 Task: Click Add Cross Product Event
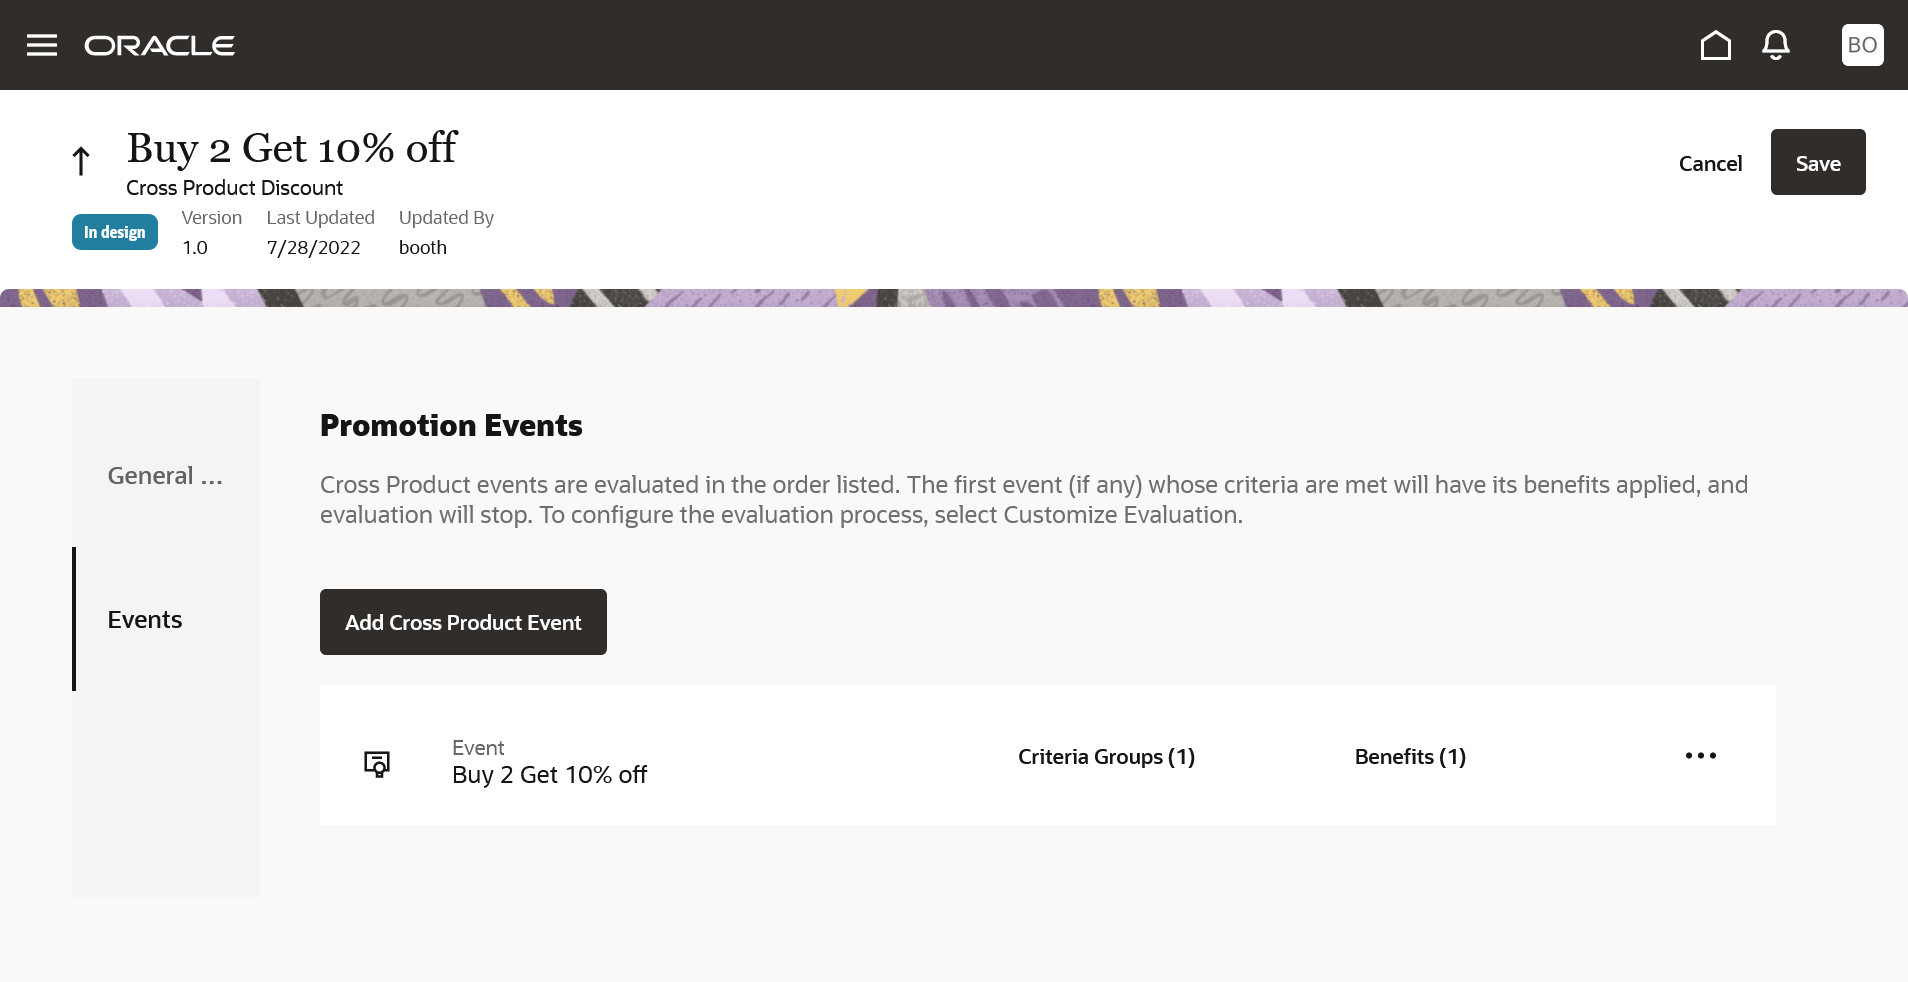point(463,622)
